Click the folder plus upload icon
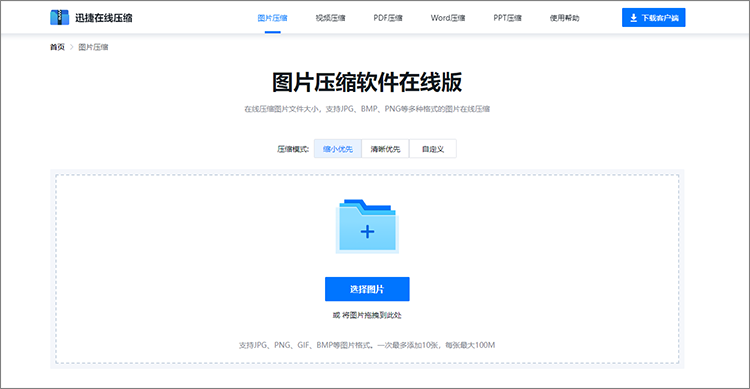This screenshot has width=750, height=389. tap(367, 226)
